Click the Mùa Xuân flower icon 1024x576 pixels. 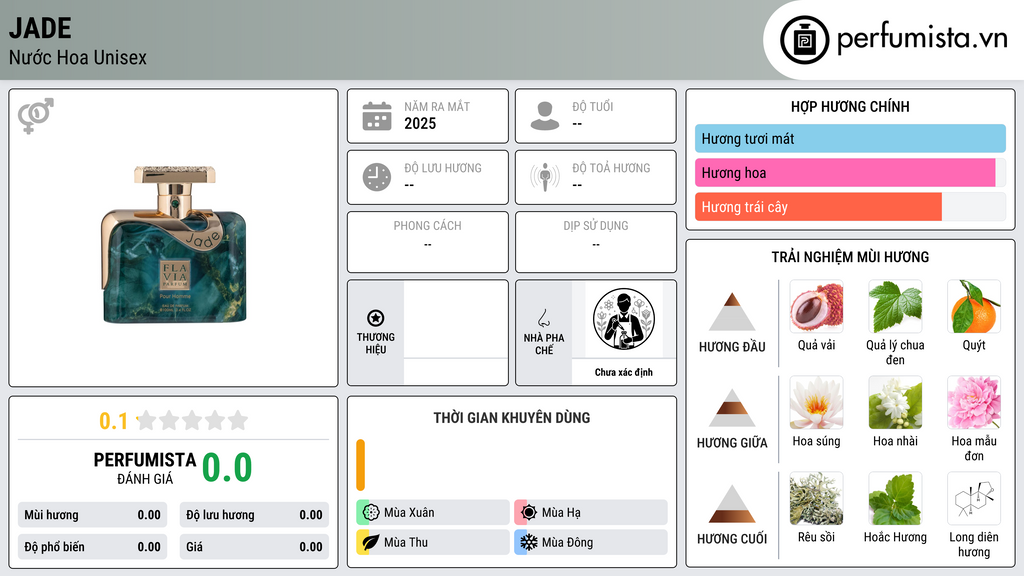point(371,513)
